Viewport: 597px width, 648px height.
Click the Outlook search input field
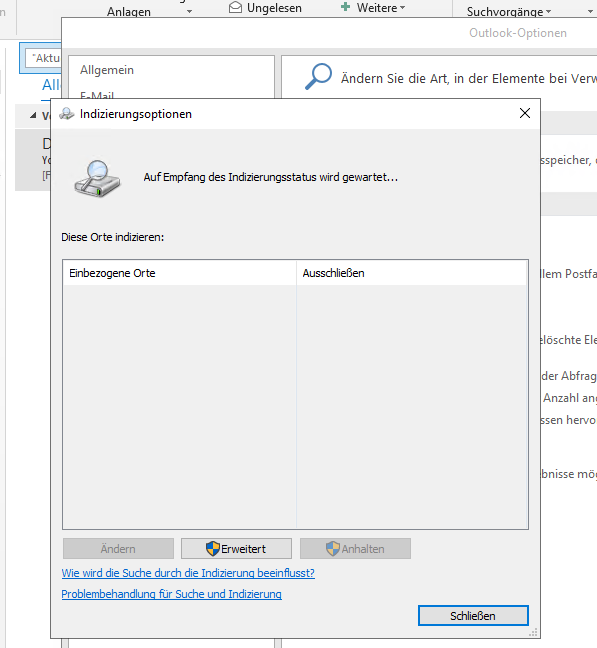(43, 58)
